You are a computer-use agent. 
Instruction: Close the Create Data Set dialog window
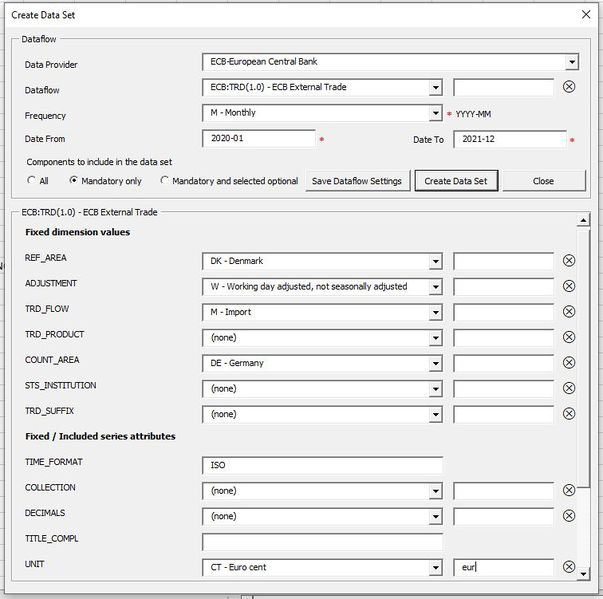coord(586,15)
